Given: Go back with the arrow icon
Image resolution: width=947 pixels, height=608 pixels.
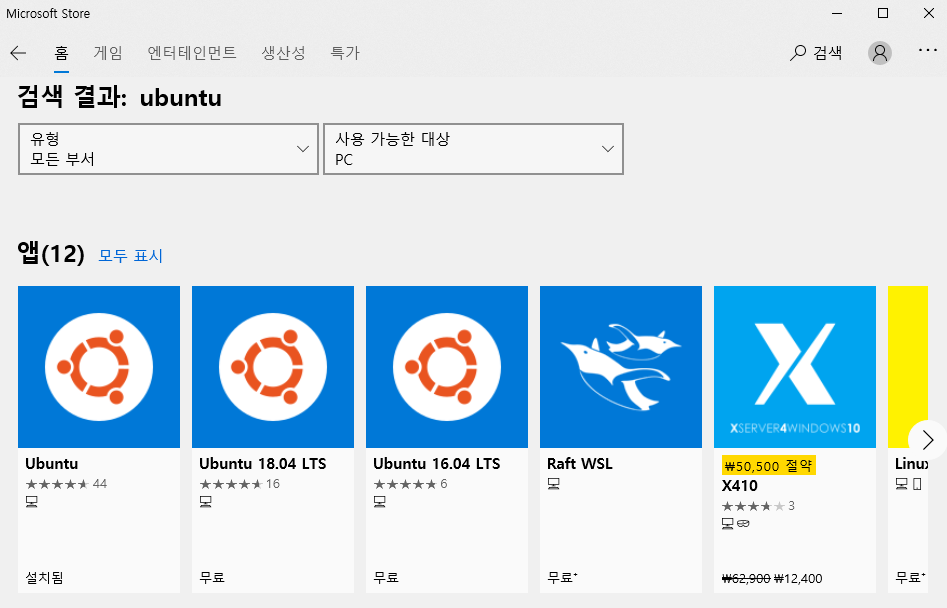Looking at the screenshot, I should click(18, 53).
